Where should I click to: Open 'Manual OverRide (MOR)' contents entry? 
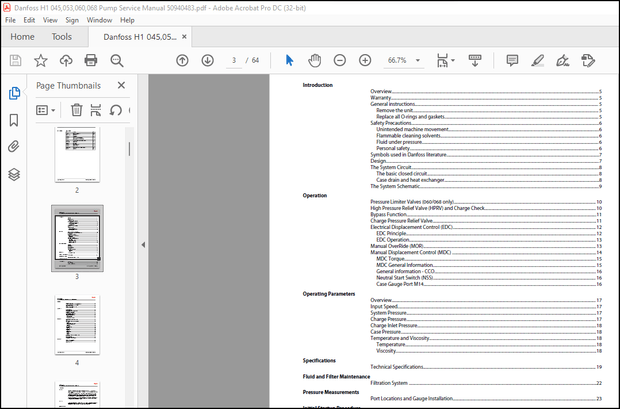point(486,246)
